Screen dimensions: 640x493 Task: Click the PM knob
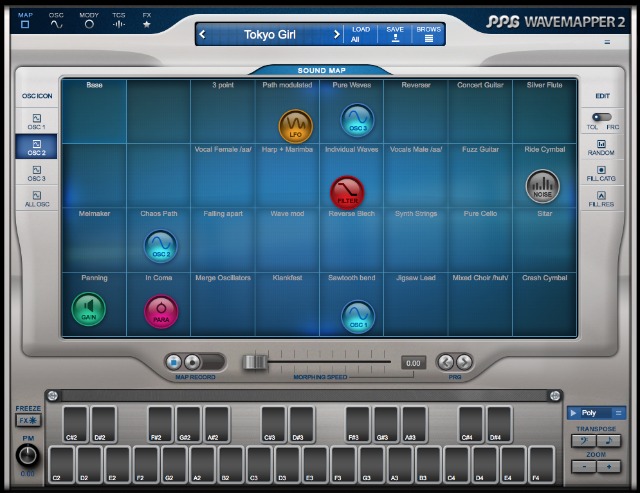click(27, 455)
